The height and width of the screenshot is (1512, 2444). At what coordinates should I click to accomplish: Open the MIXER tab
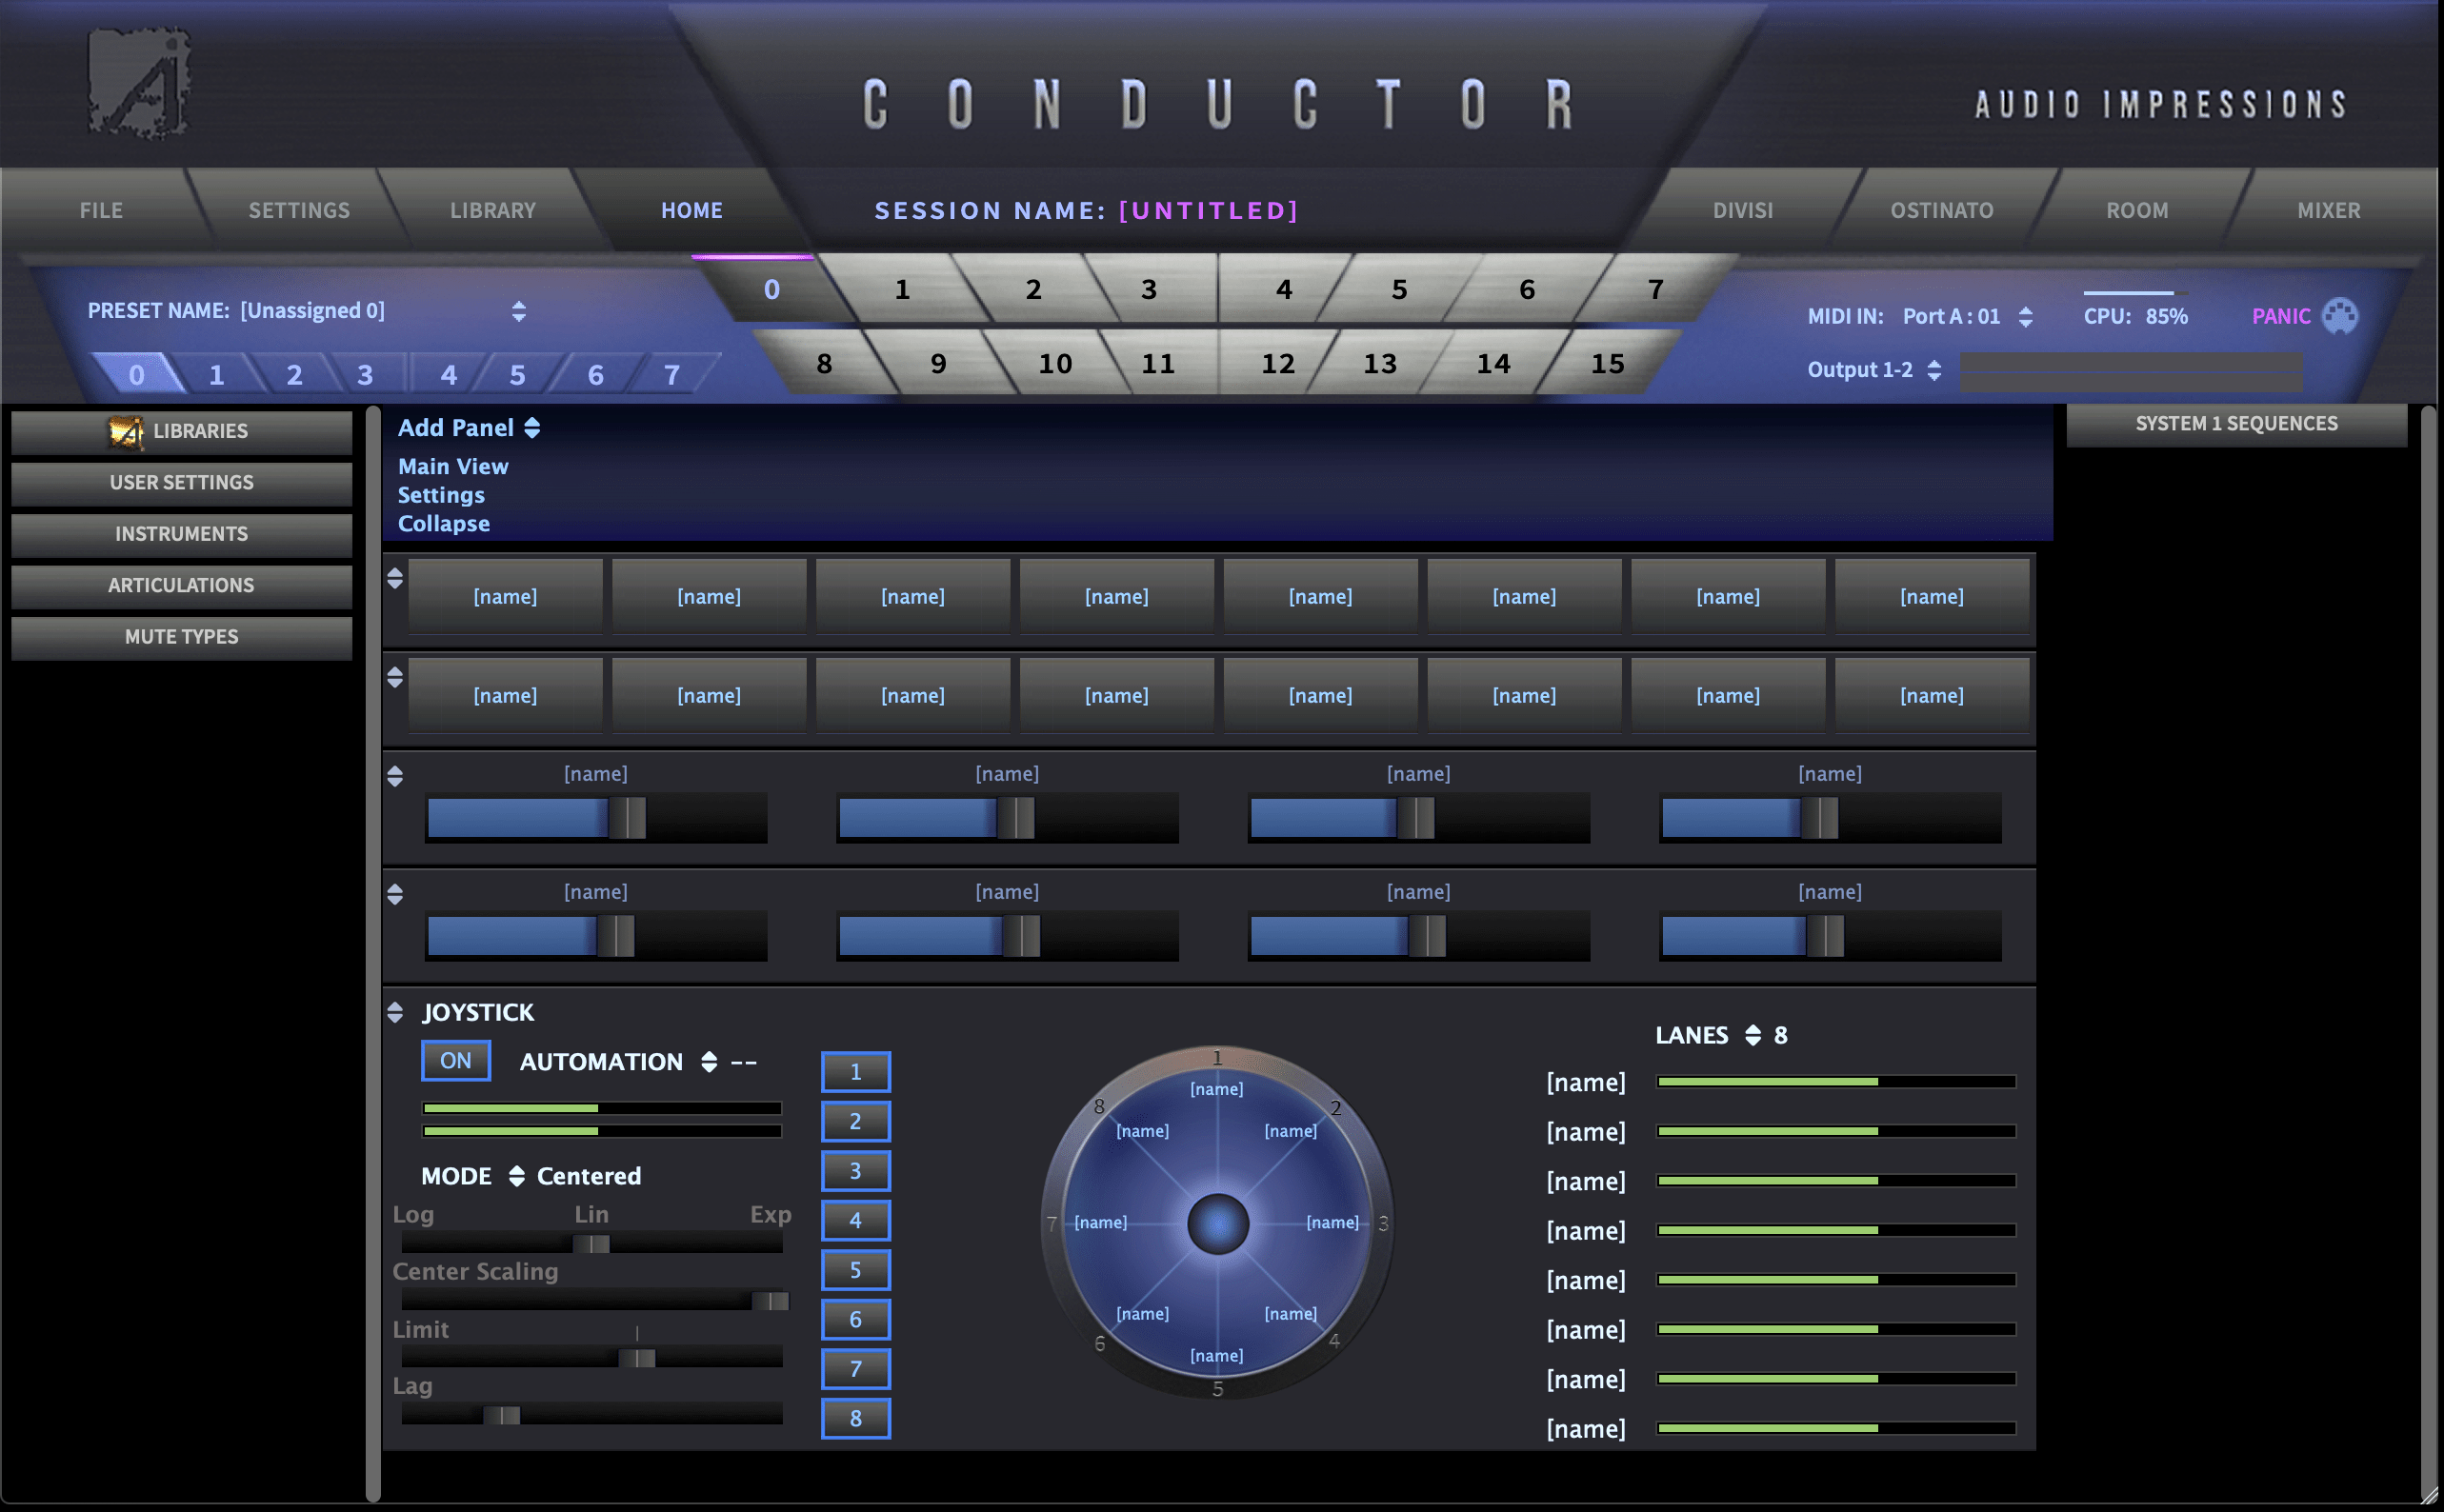tap(2329, 210)
